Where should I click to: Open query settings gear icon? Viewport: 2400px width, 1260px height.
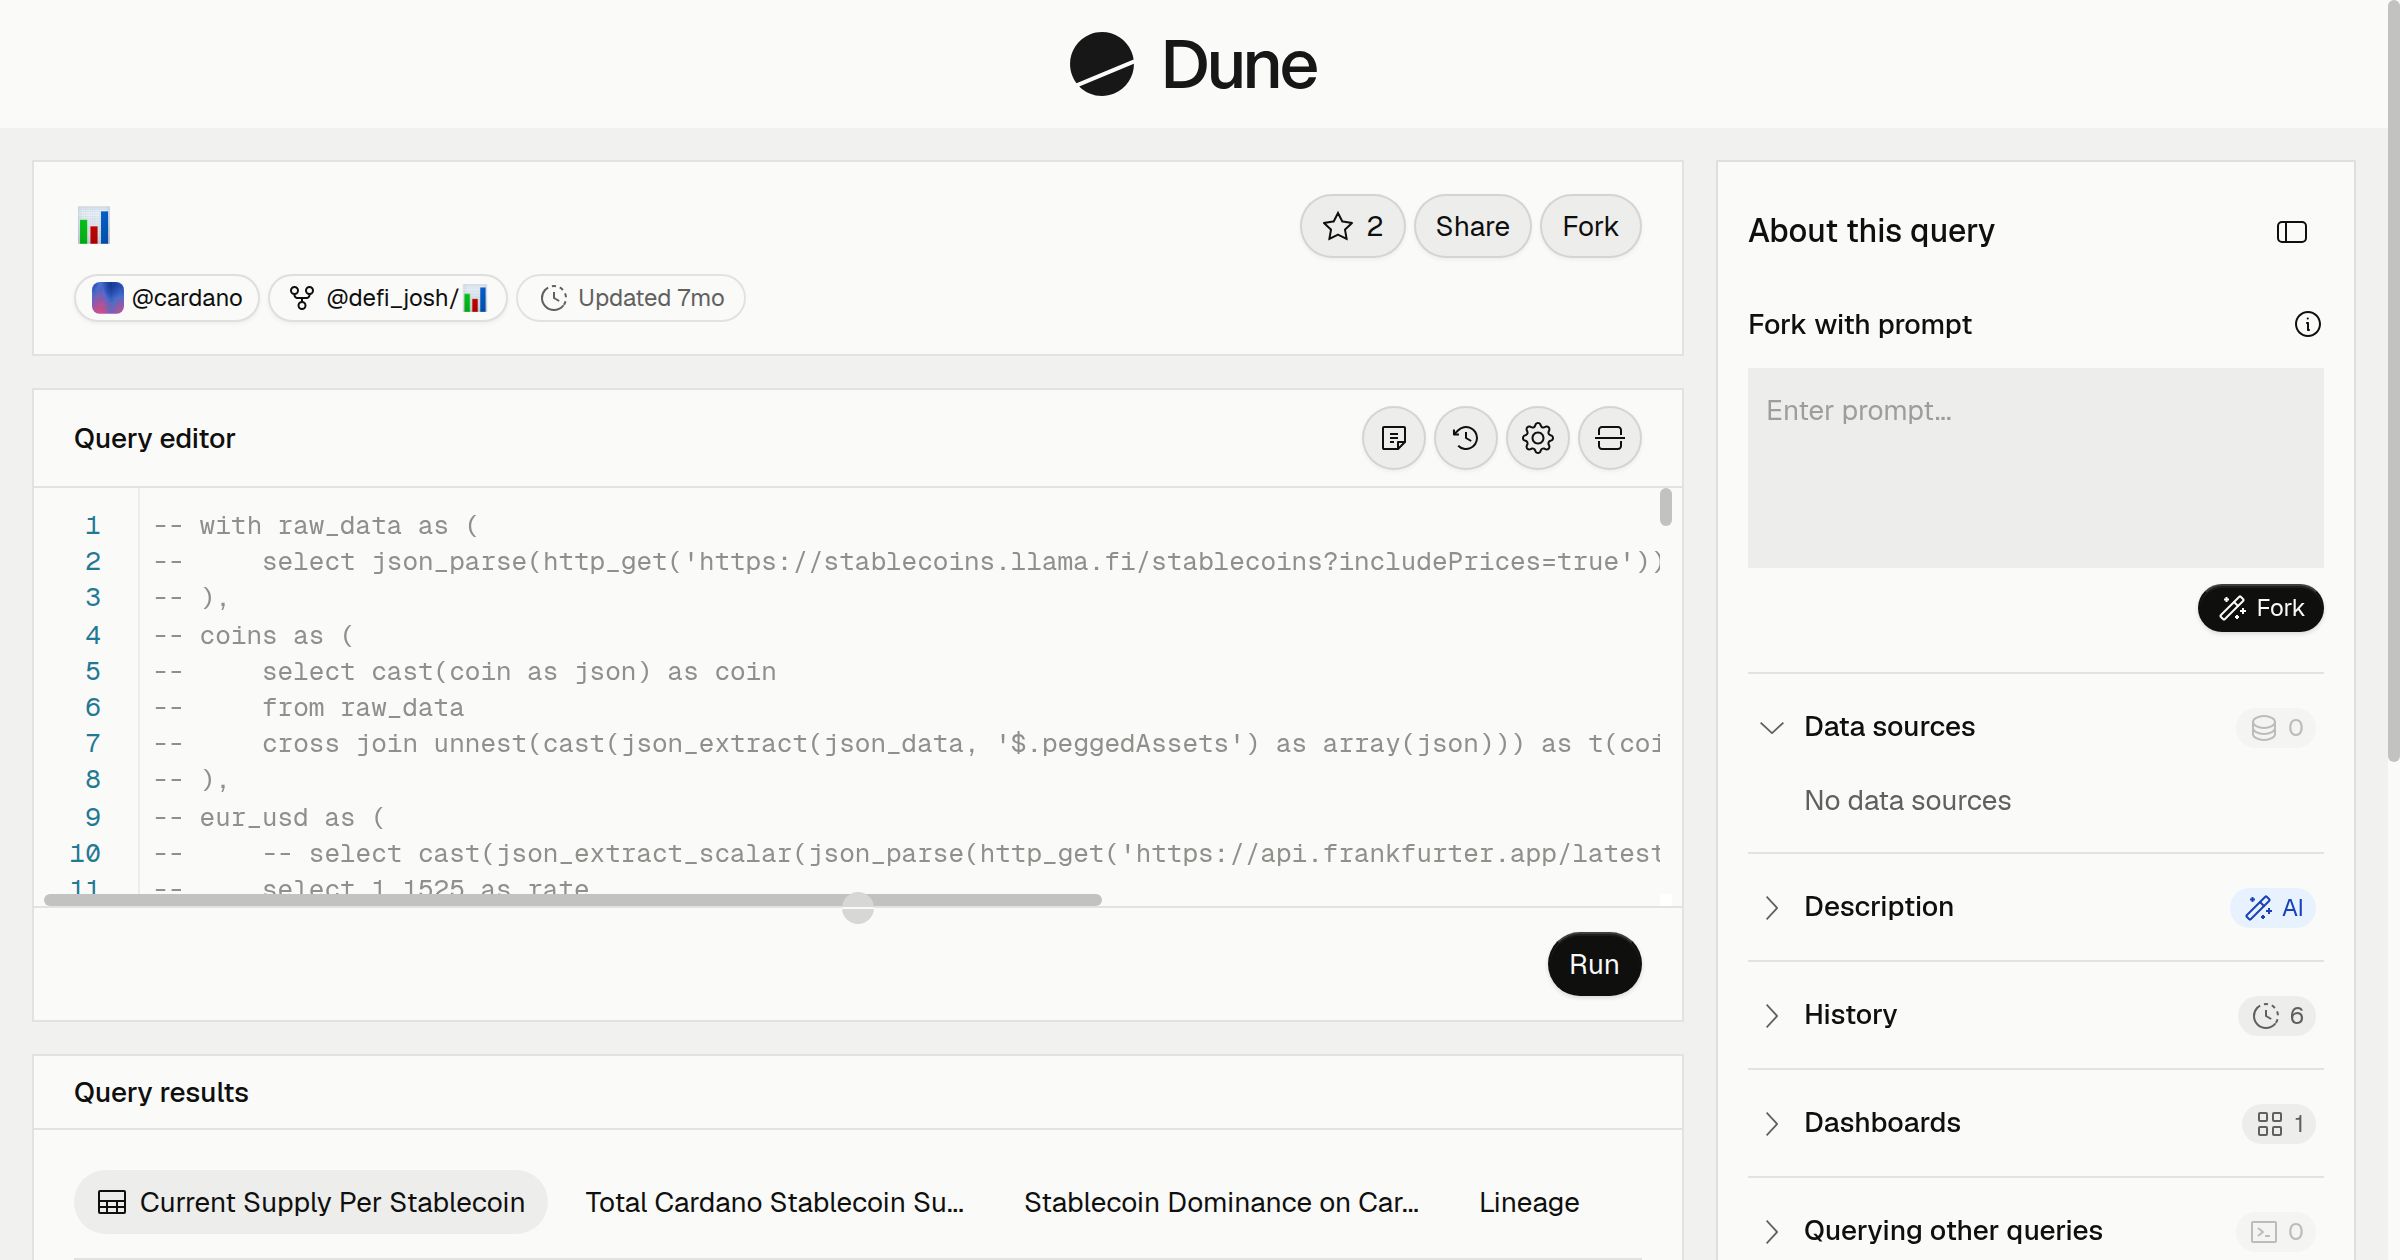tap(1537, 438)
